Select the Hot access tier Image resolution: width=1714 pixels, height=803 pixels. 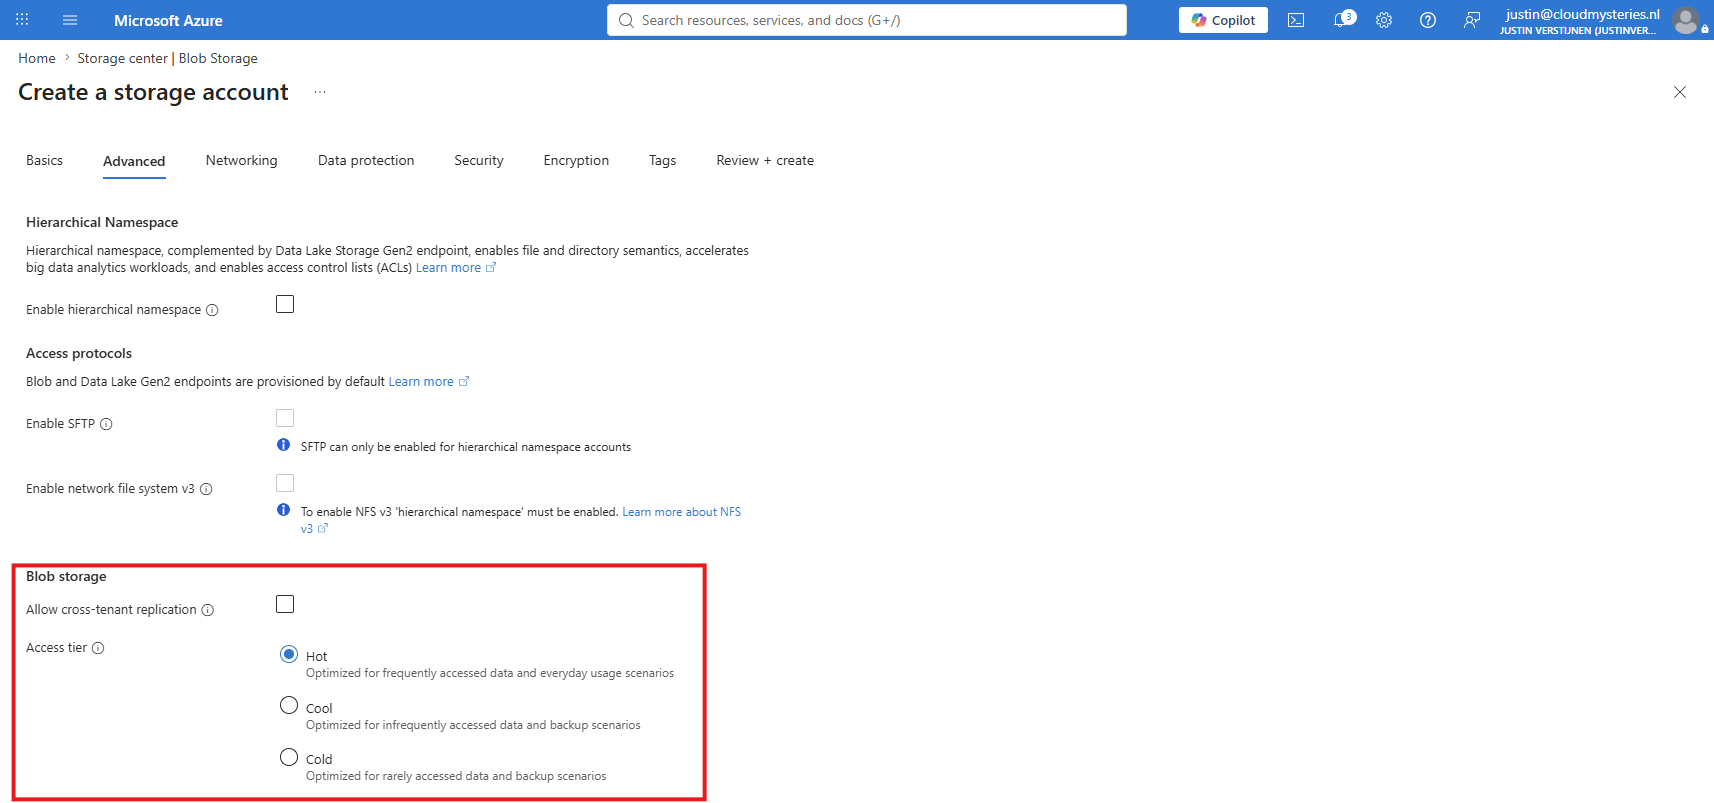(x=289, y=654)
